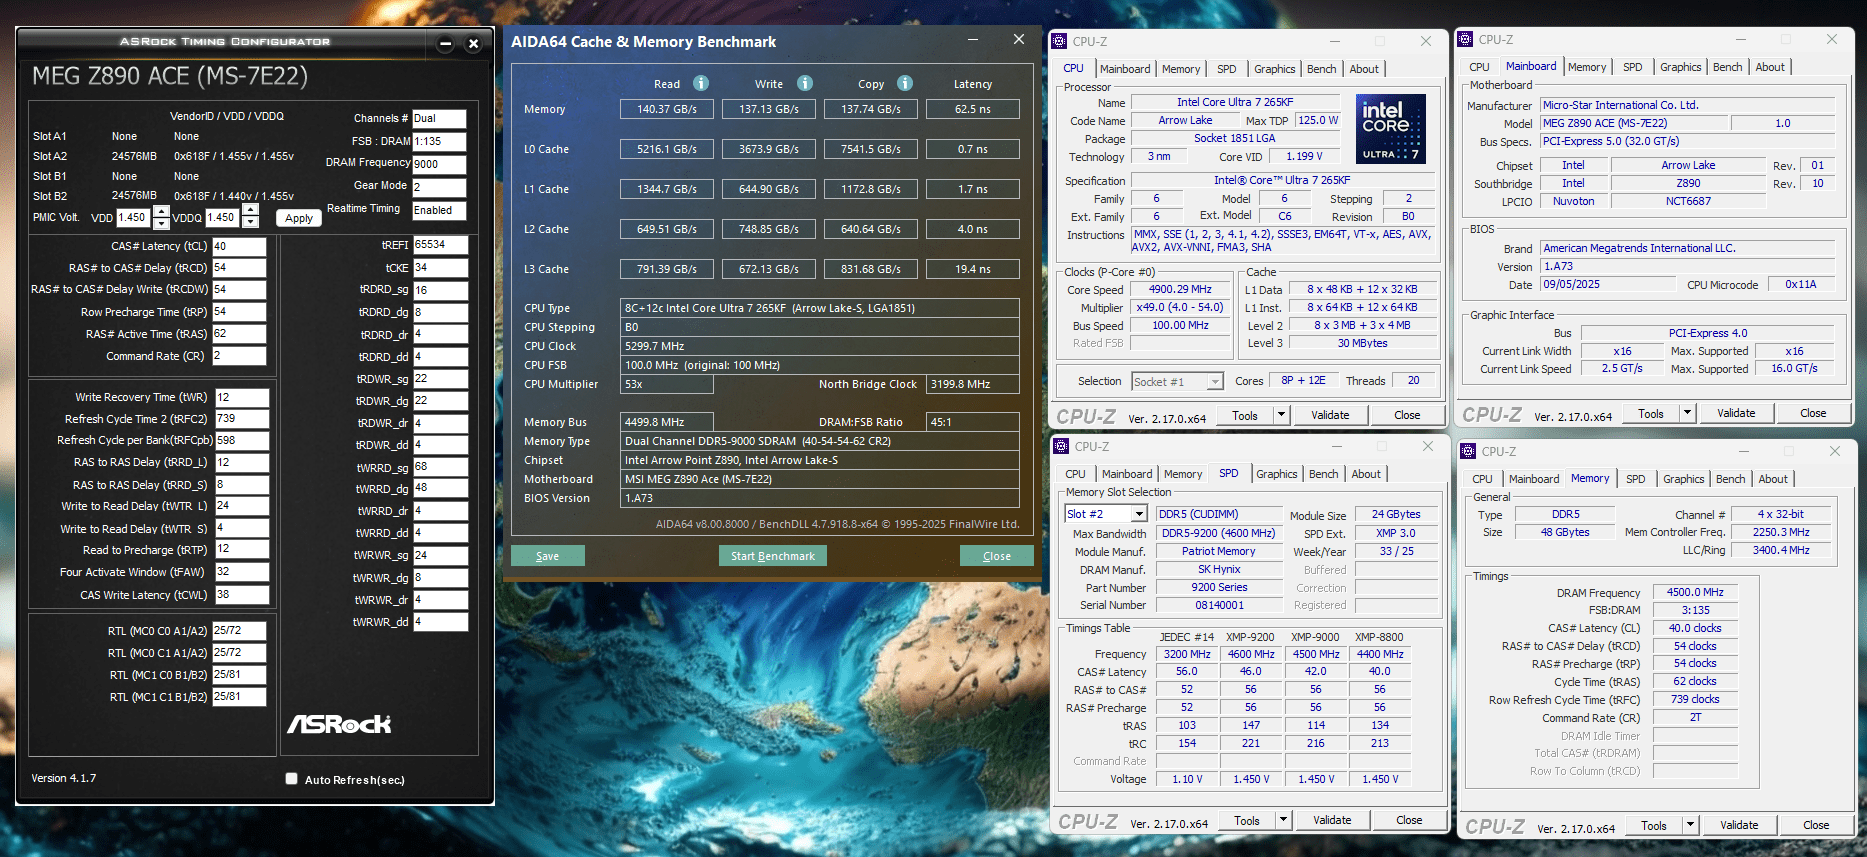
Task: Expand the Socket #1 selection dropdown
Action: point(1214,382)
